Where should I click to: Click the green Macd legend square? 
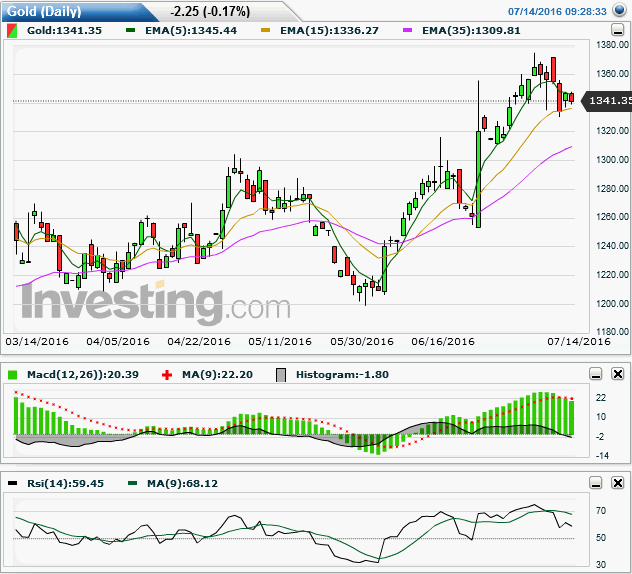click(x=12, y=375)
